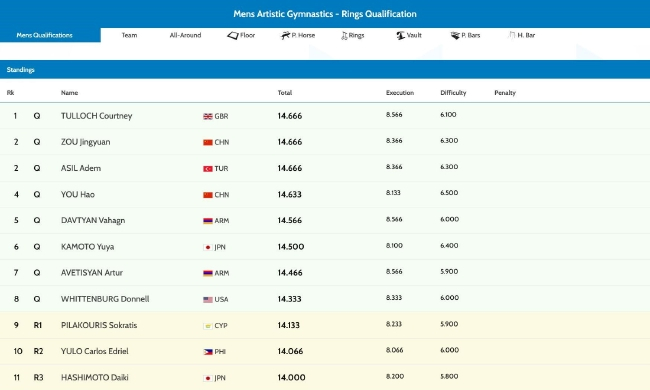Sort by the Difficulty column header
650x390 pixels.
tap(453, 93)
